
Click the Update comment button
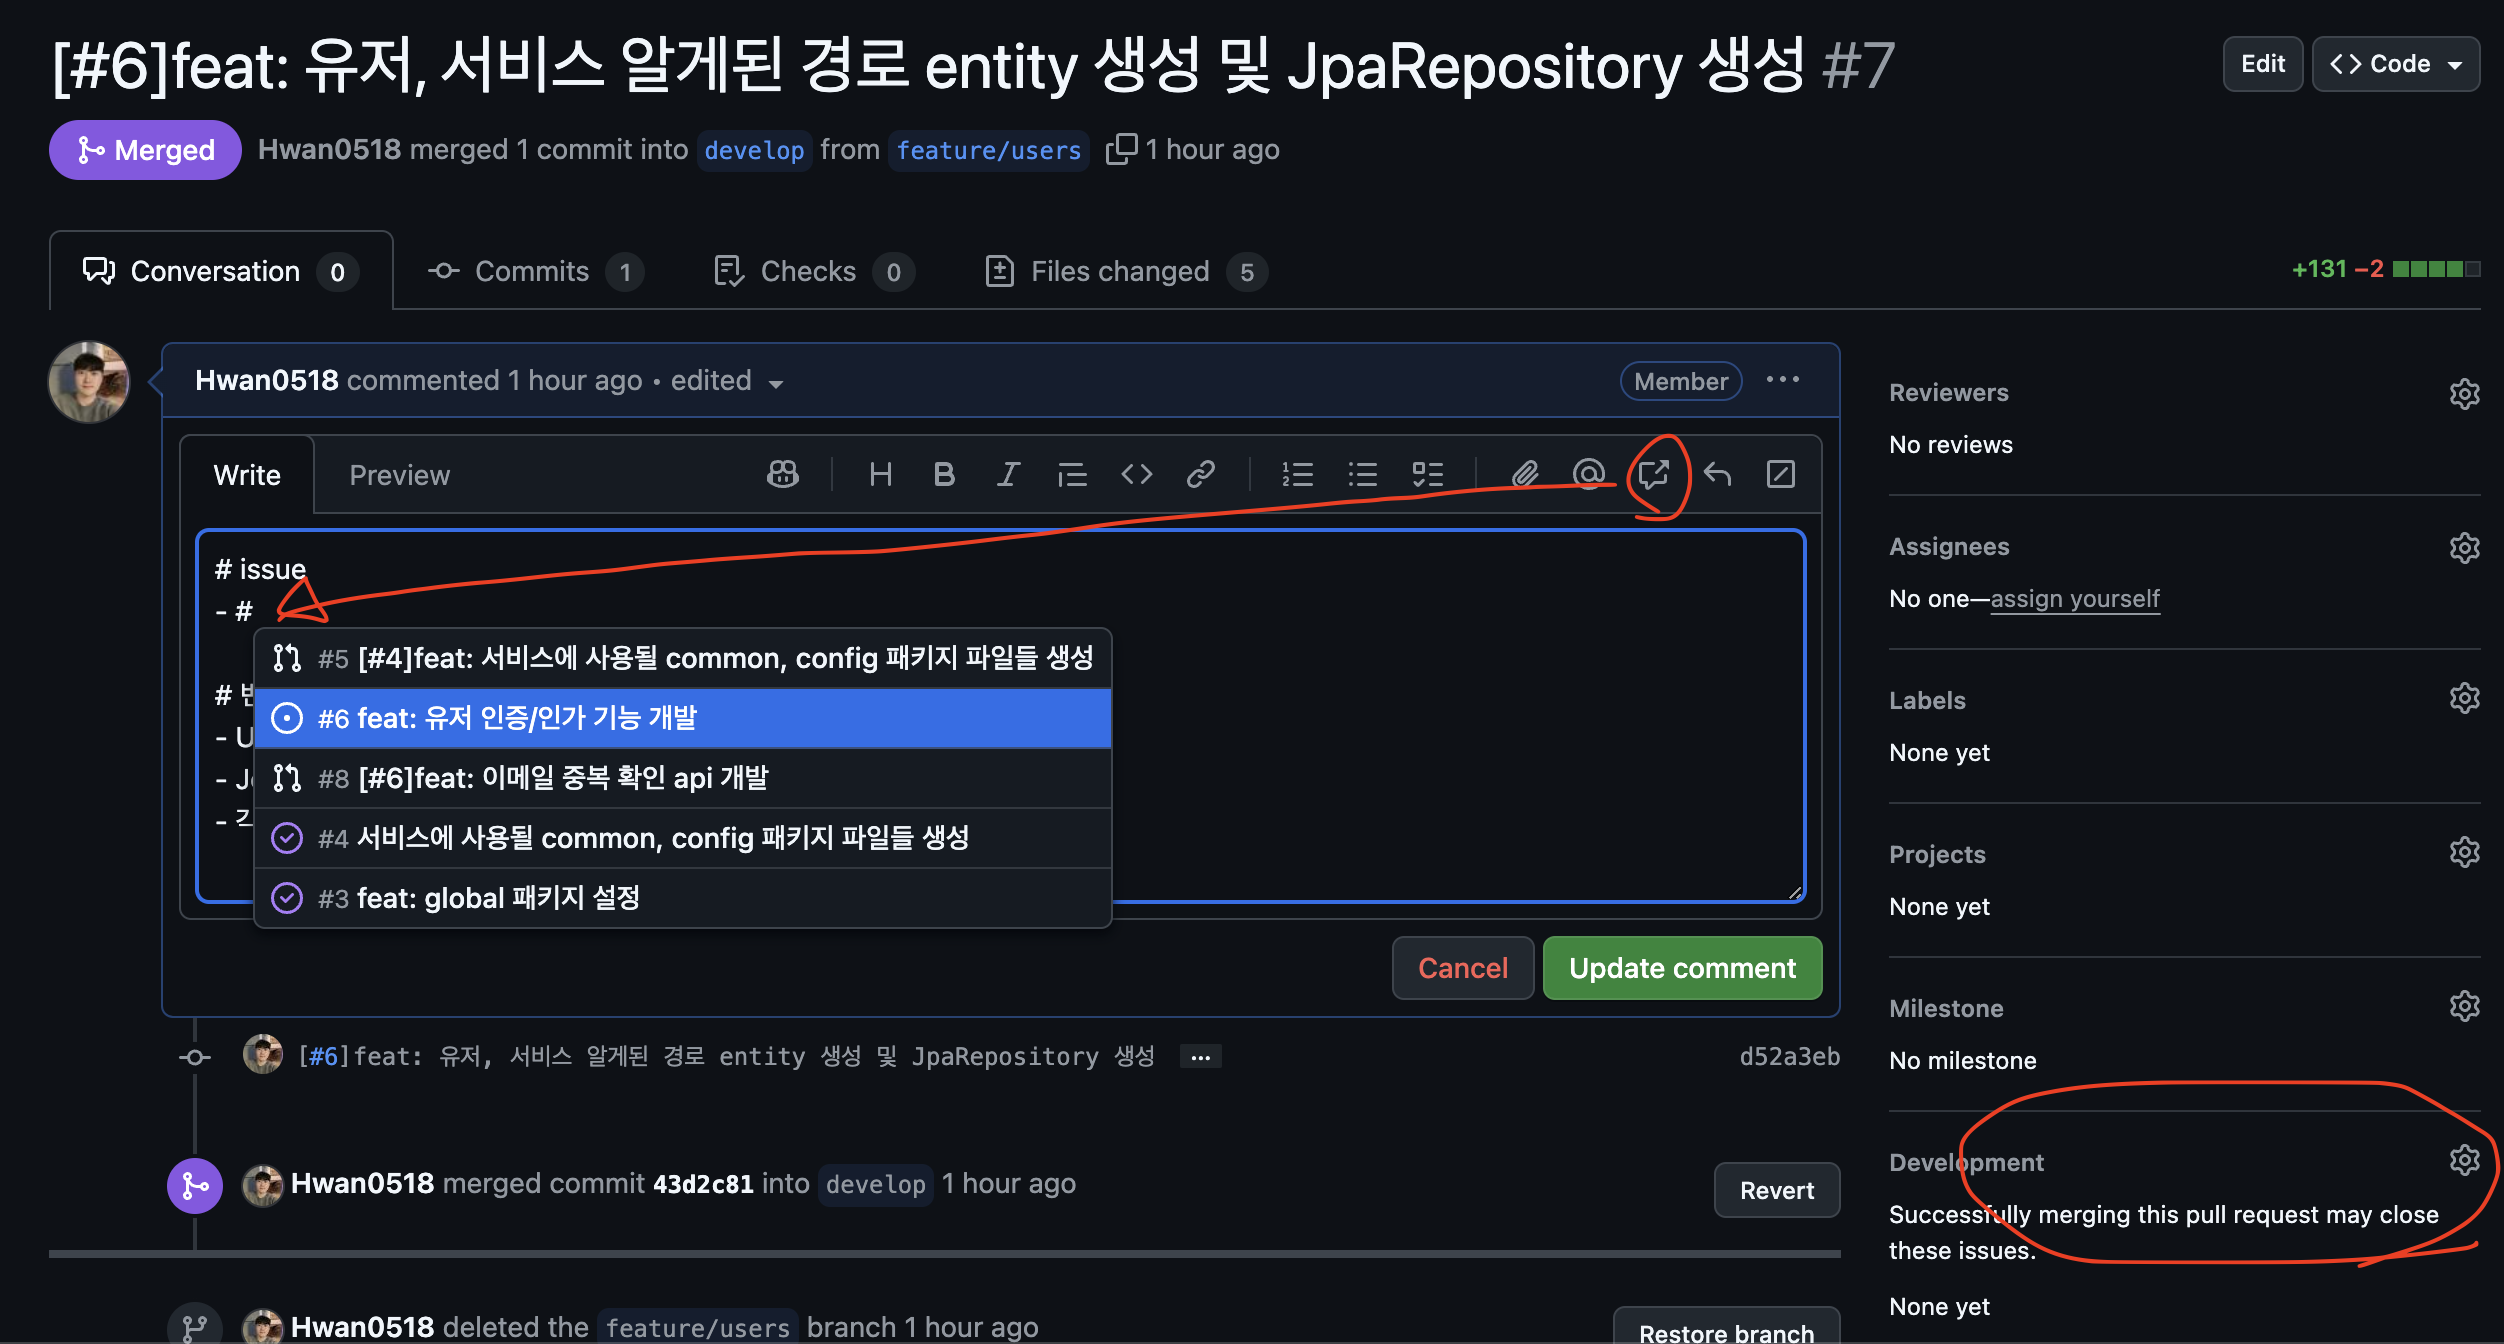[x=1682, y=968]
